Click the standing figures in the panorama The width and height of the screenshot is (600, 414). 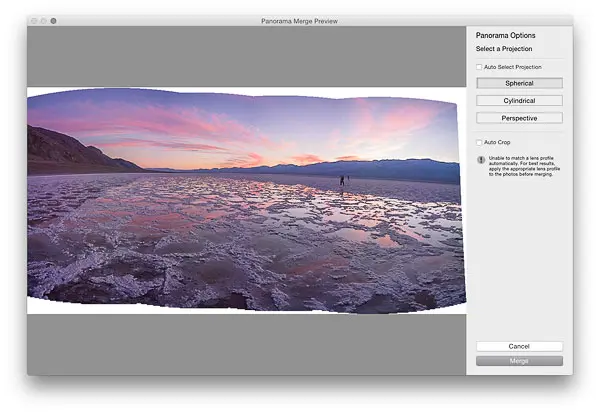[343, 181]
